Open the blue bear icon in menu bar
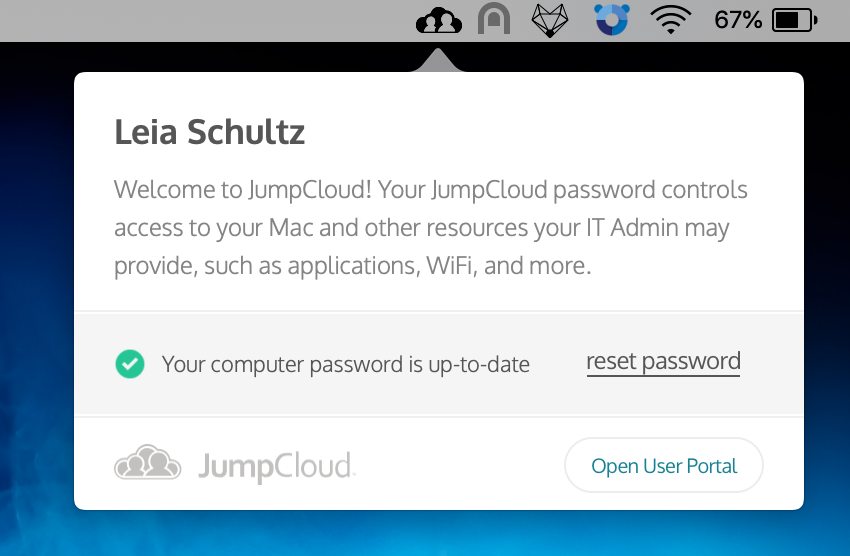This screenshot has width=850, height=556. tap(609, 19)
